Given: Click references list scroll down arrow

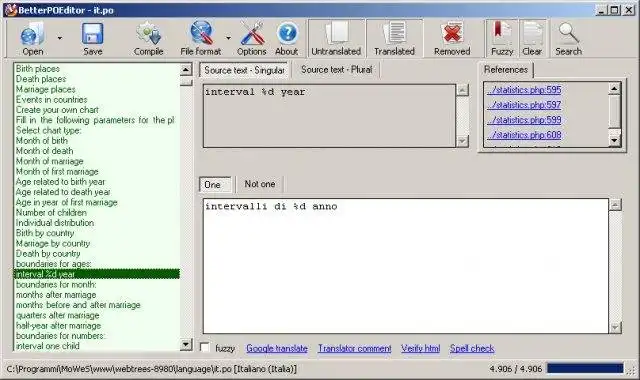Looking at the screenshot, I should pos(614,141).
